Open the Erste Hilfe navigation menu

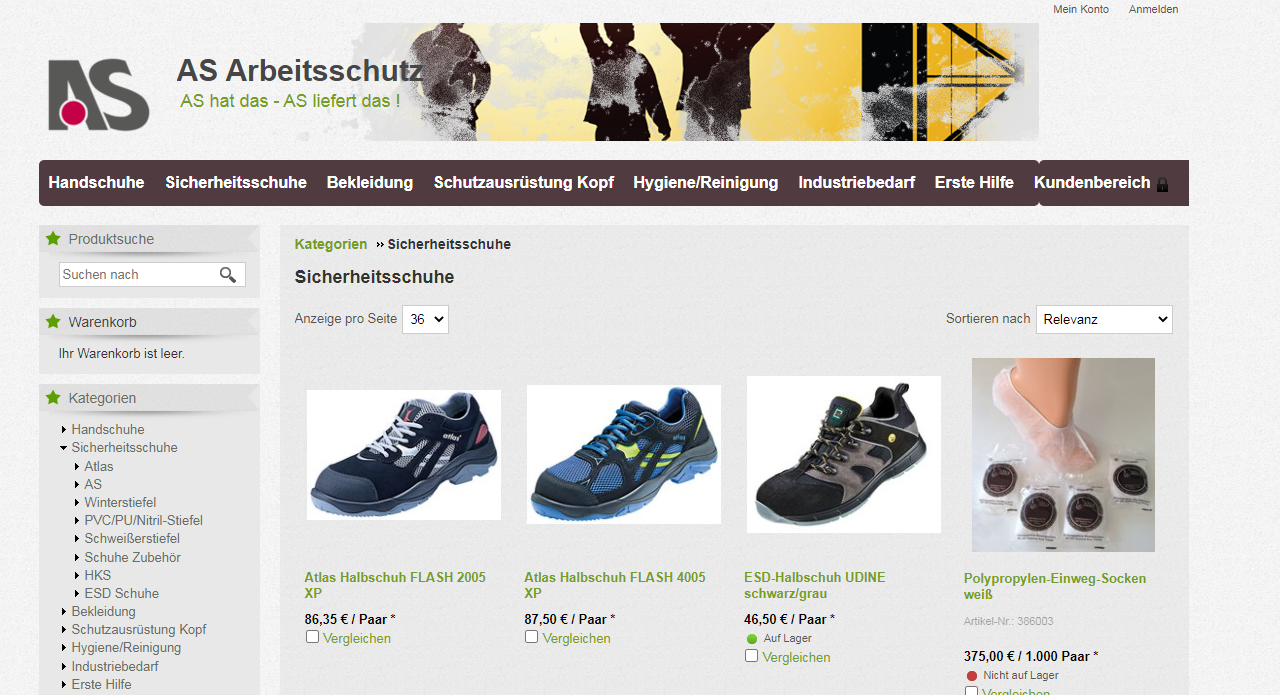click(974, 183)
